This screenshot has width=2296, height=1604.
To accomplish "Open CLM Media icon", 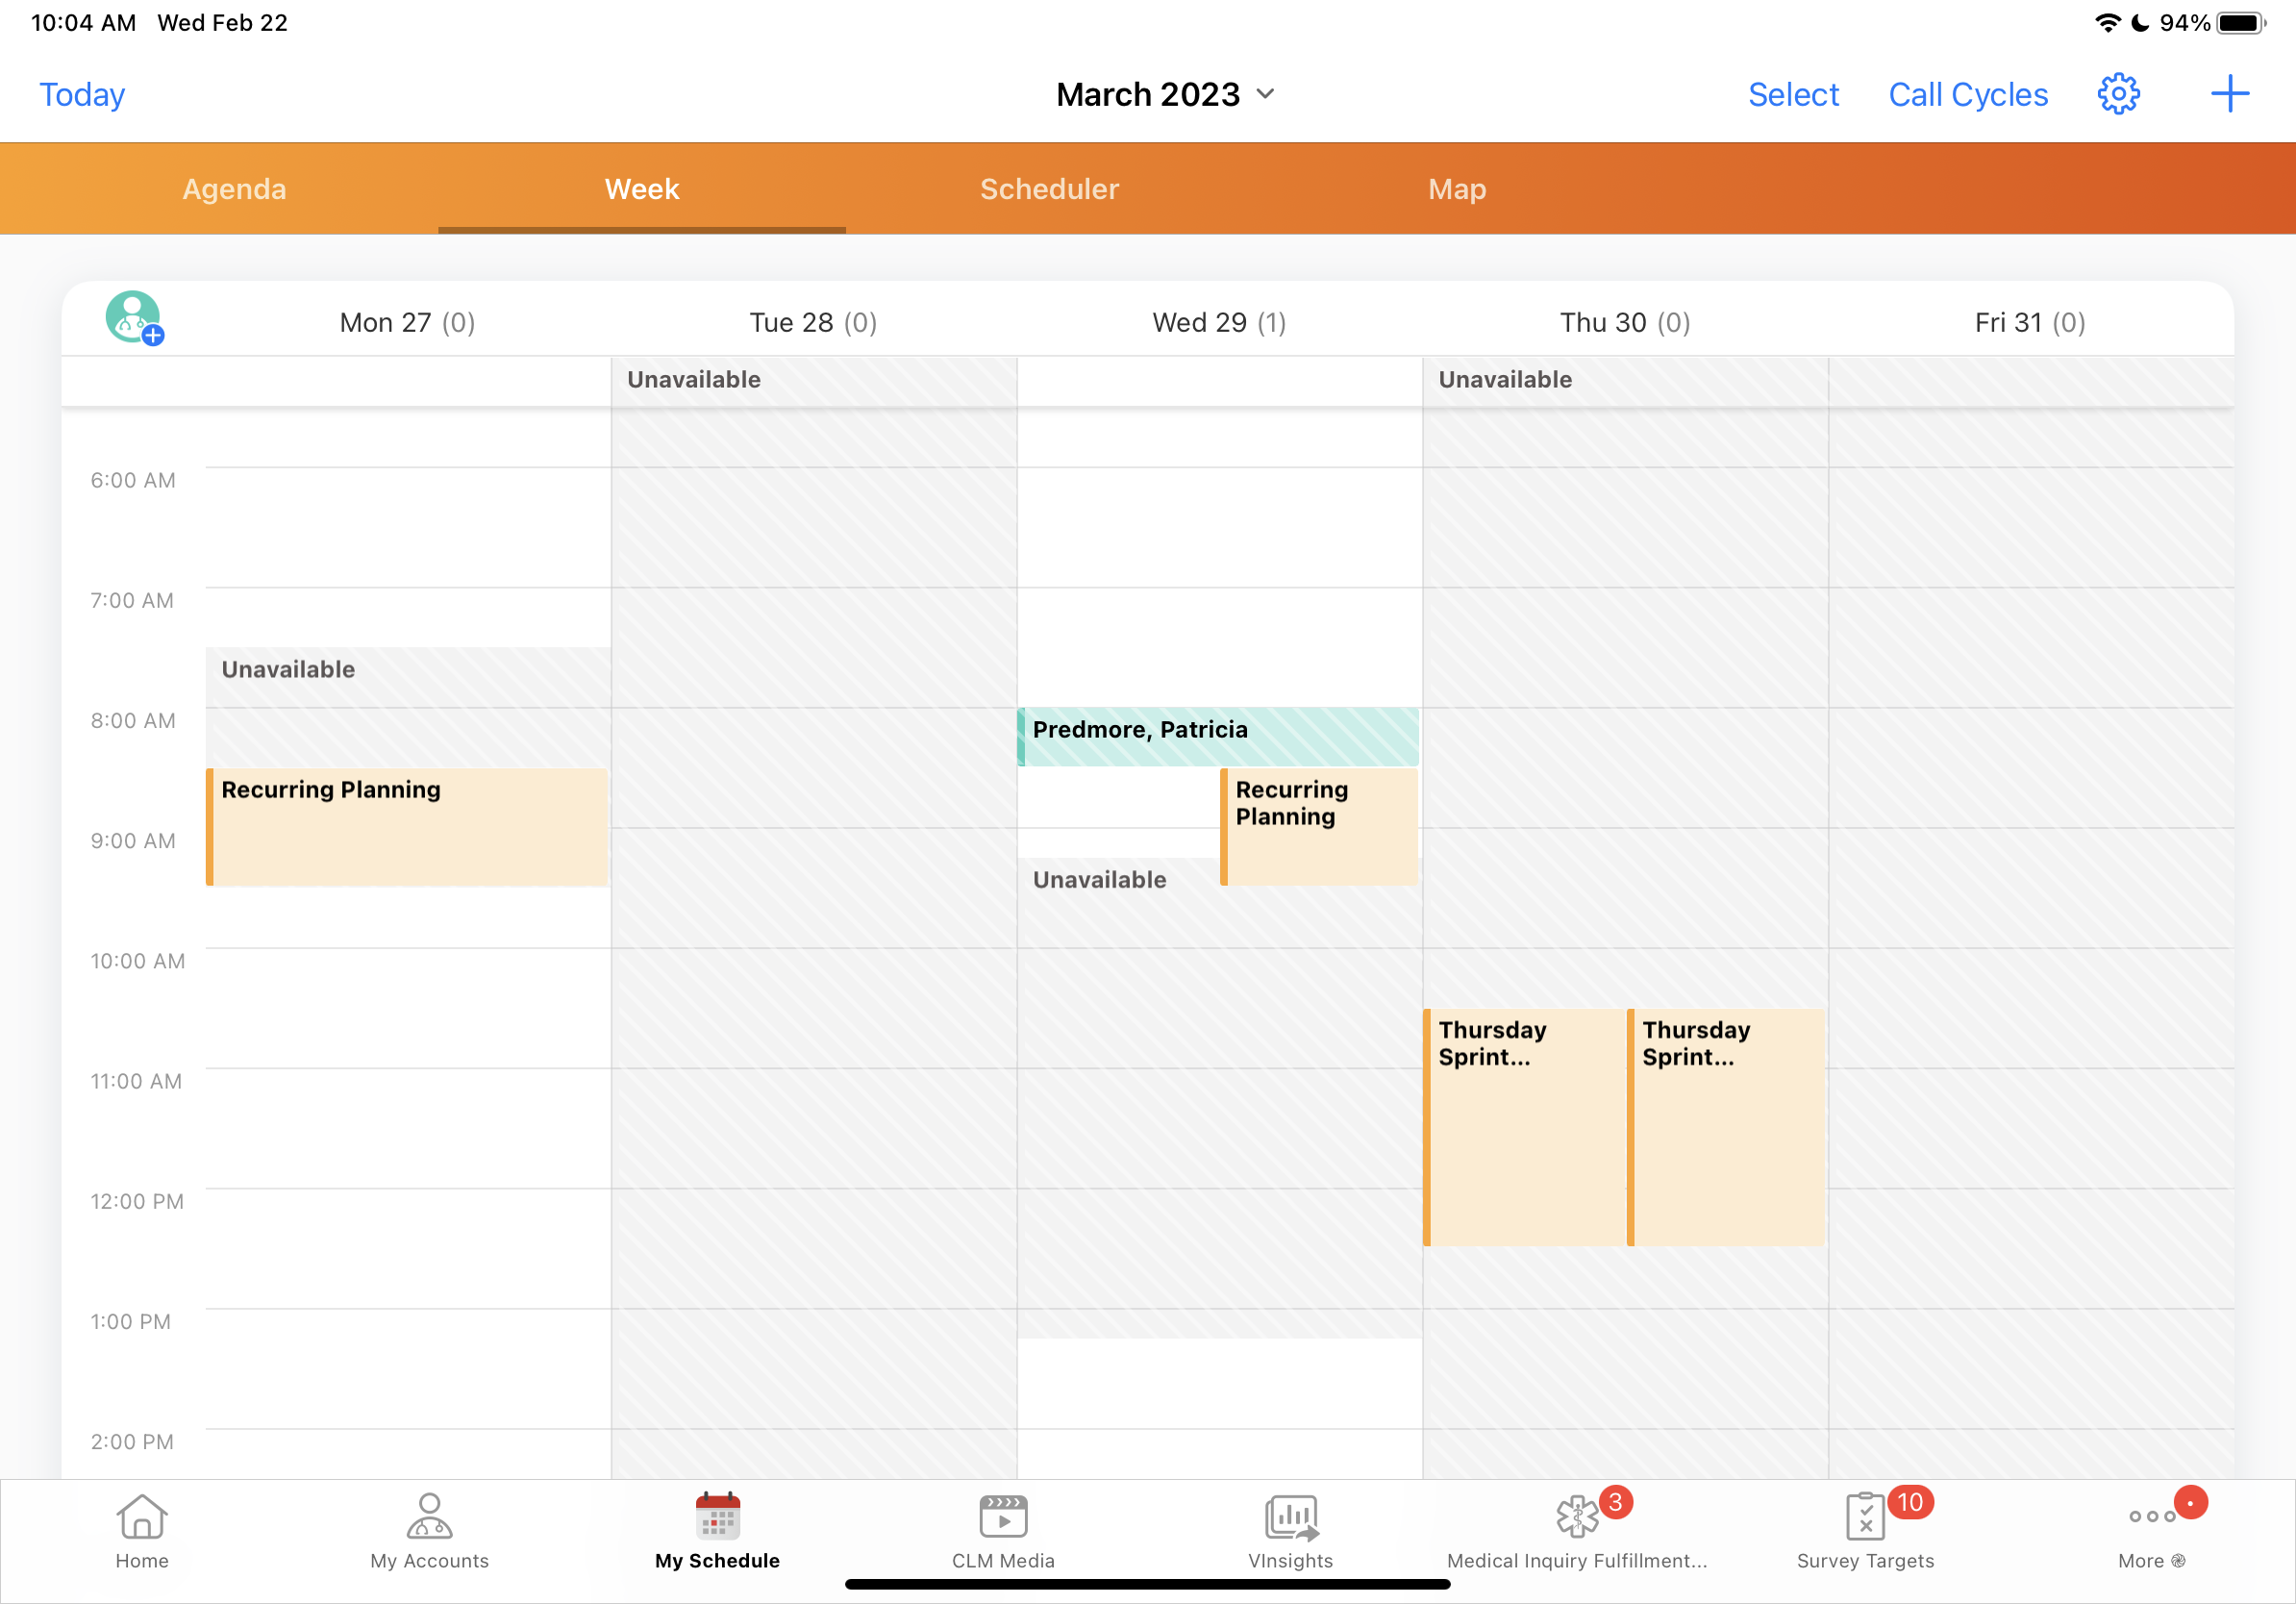I will (1003, 1530).
